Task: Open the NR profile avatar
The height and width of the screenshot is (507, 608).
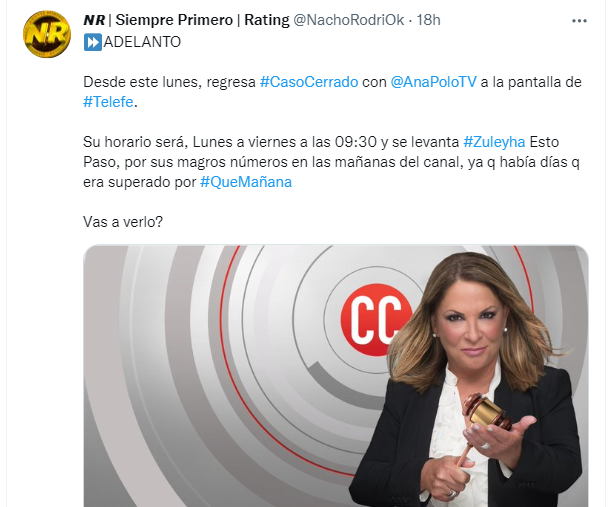Action: tap(47, 34)
